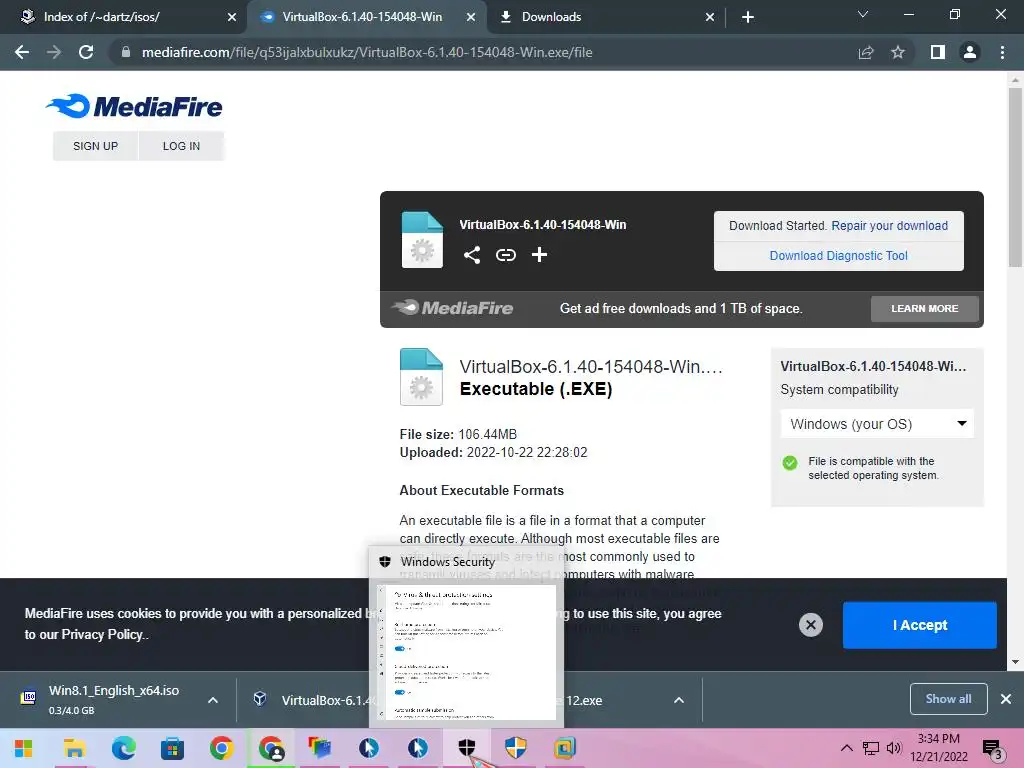The height and width of the screenshot is (768, 1024).
Task: Click the LEARN MORE button
Action: click(925, 308)
